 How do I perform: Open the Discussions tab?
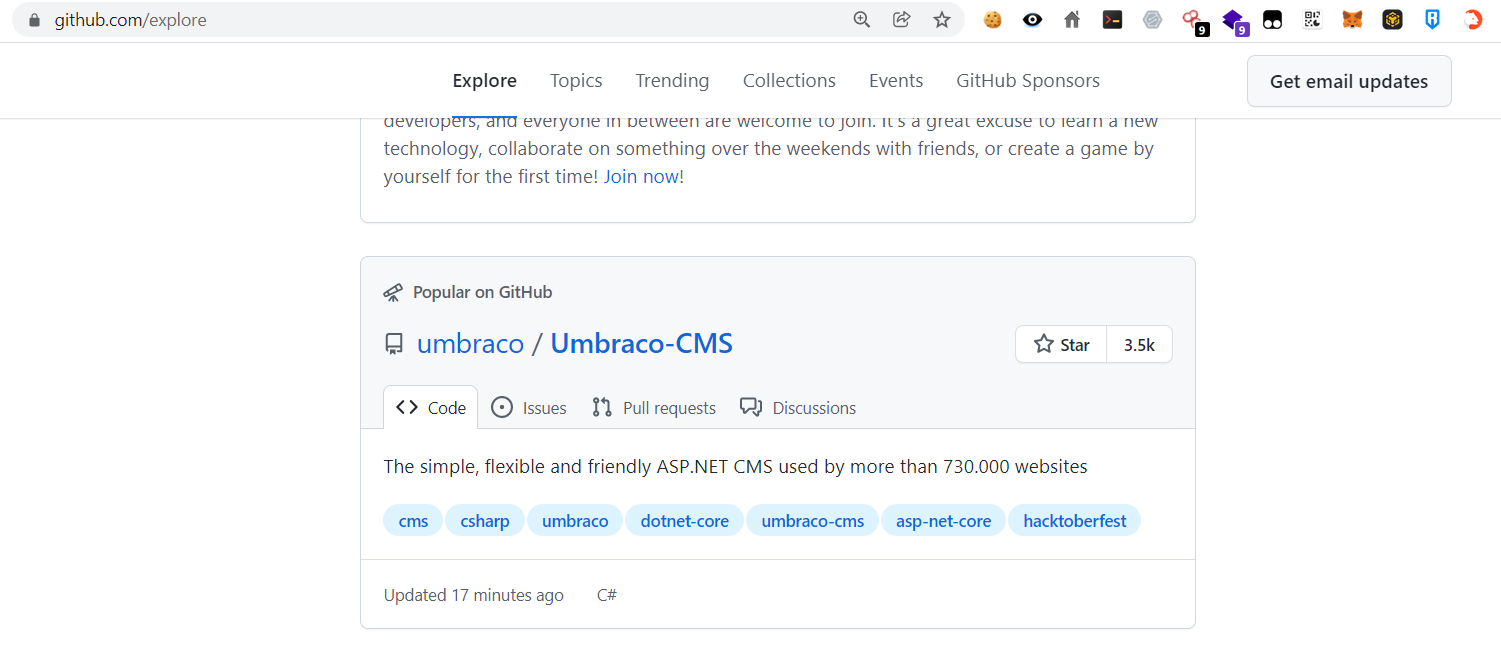point(797,407)
